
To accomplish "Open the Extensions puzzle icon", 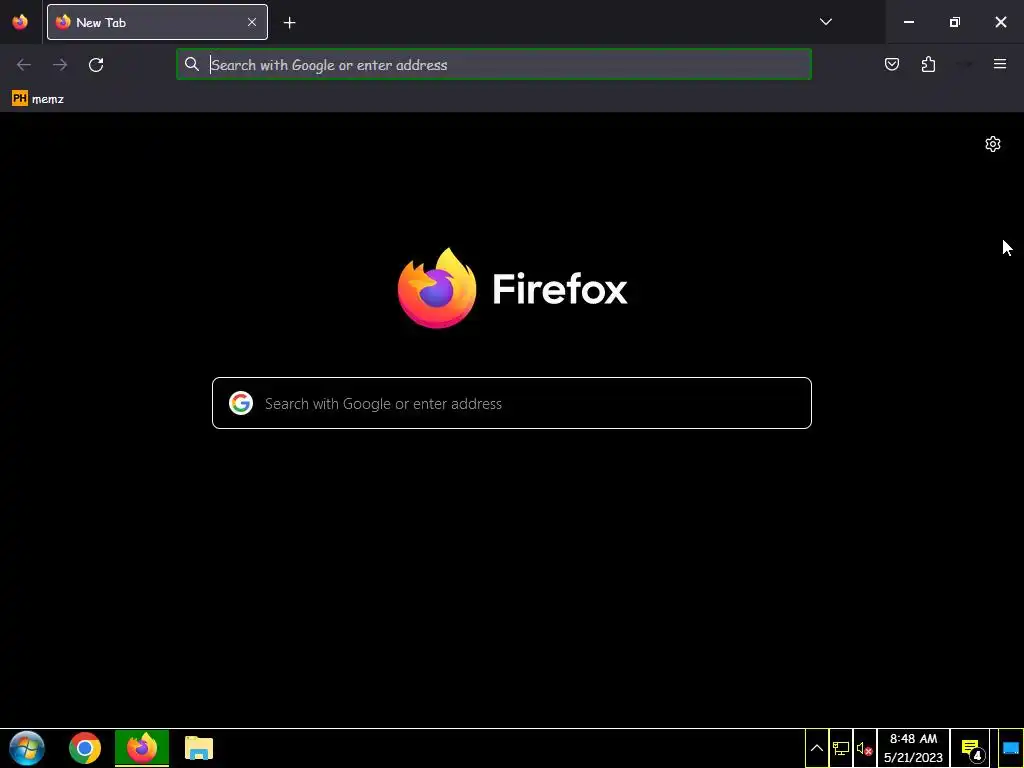I will [x=928, y=64].
